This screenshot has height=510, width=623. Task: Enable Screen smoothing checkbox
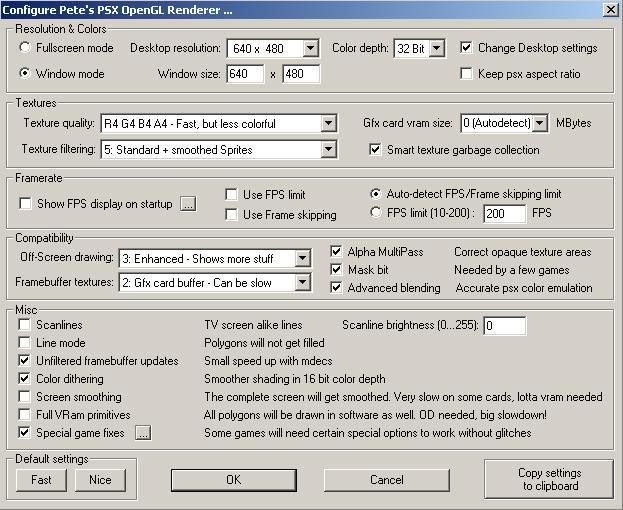(24, 396)
